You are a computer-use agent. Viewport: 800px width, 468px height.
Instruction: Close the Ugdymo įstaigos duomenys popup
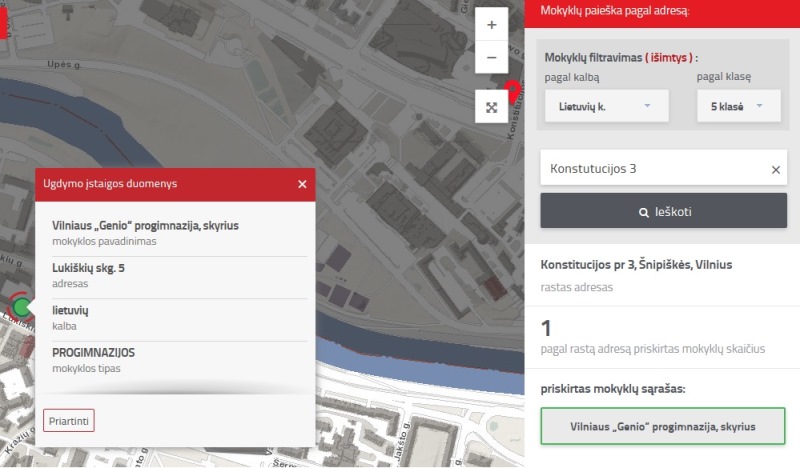point(302,184)
